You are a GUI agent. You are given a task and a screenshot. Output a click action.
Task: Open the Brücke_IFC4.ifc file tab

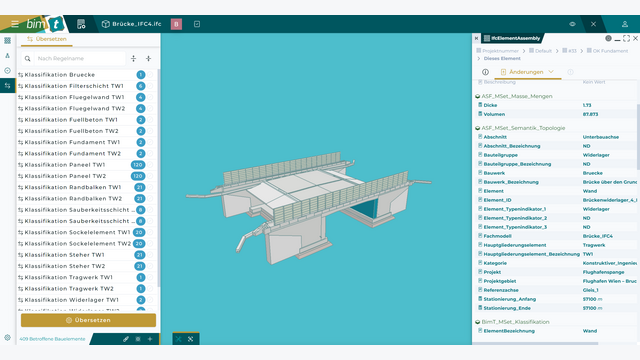131,24
